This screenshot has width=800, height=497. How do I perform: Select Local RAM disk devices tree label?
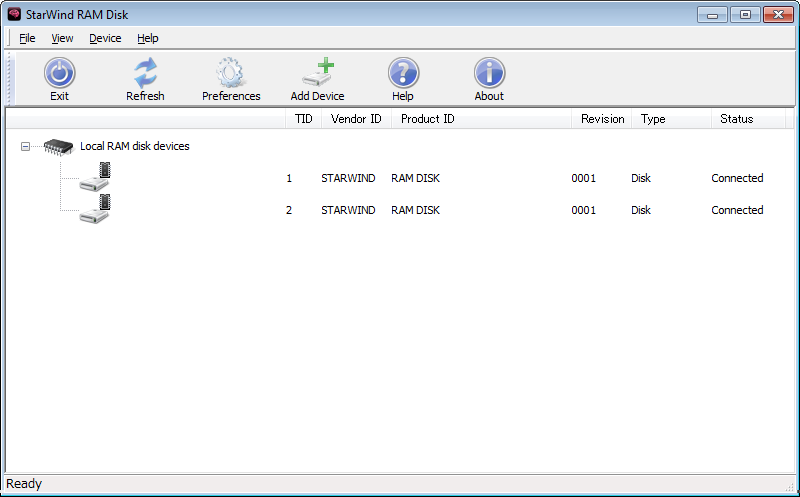pyautogui.click(x=135, y=146)
